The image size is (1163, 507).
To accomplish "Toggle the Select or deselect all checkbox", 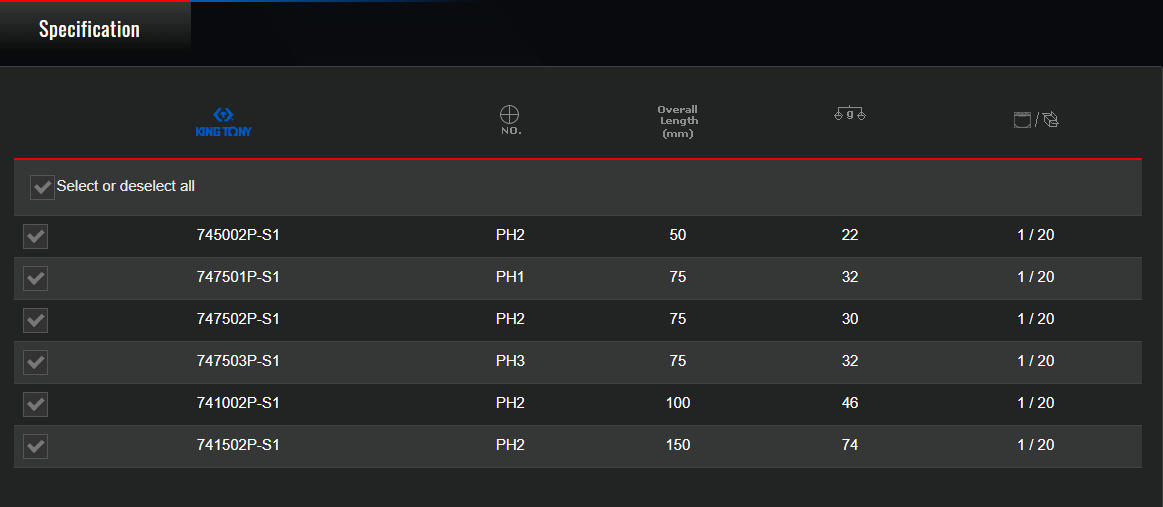I will [42, 187].
